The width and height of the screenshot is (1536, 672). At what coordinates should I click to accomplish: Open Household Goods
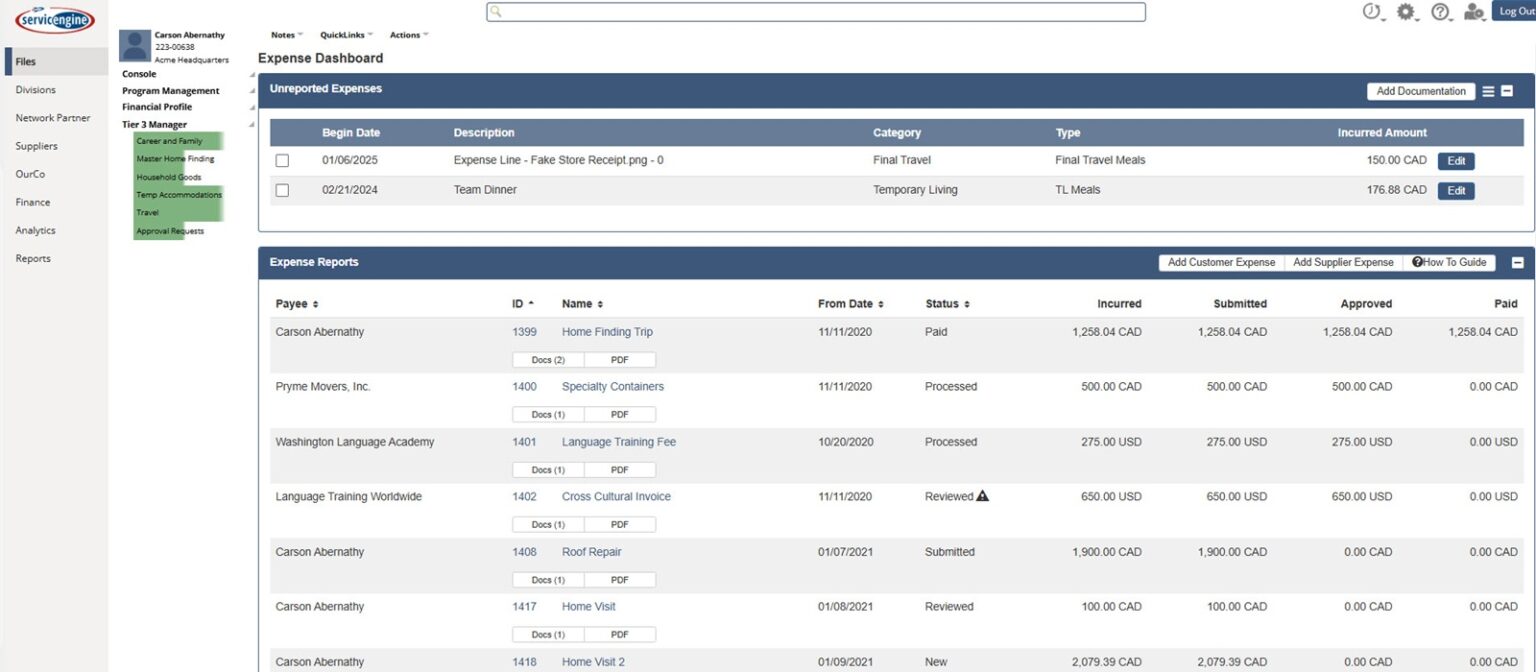click(x=168, y=177)
